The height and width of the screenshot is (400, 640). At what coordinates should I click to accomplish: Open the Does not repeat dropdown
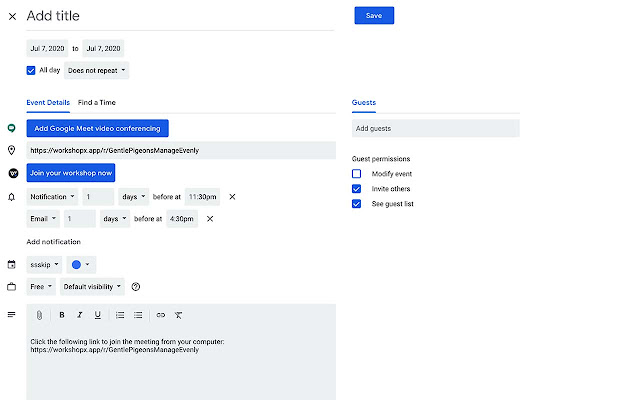[97, 70]
